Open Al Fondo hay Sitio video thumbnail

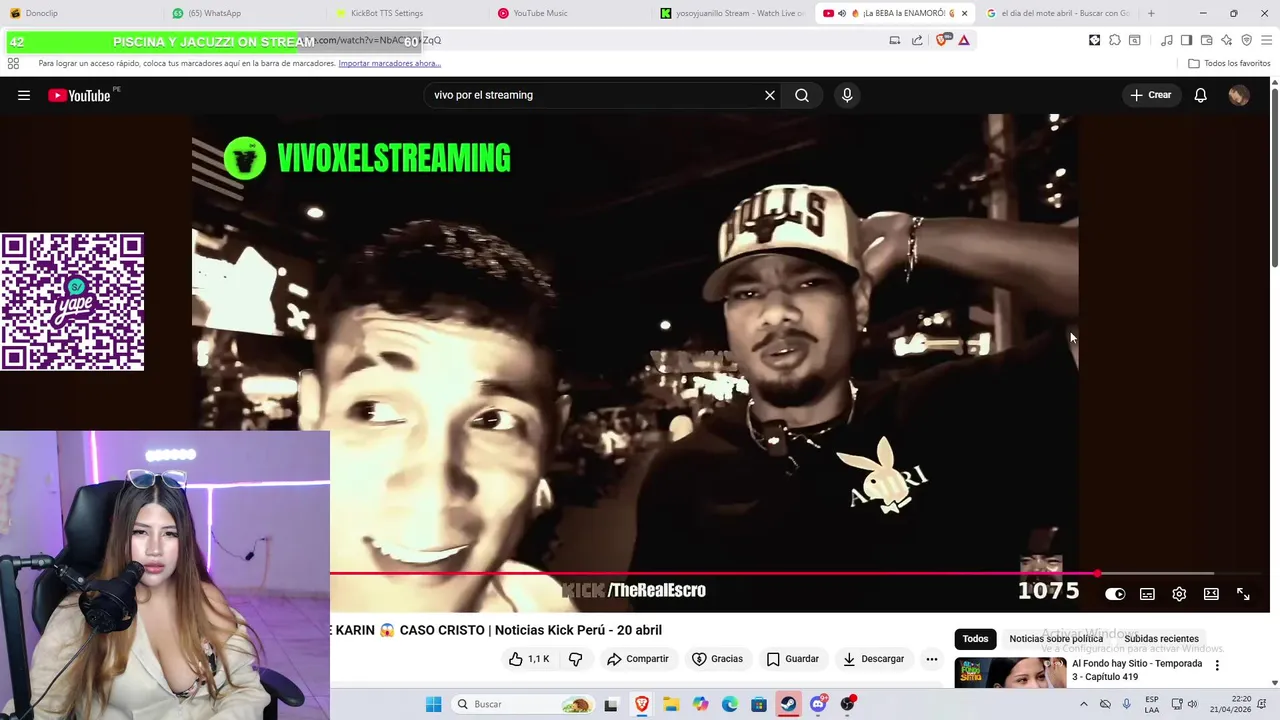(x=1010, y=673)
